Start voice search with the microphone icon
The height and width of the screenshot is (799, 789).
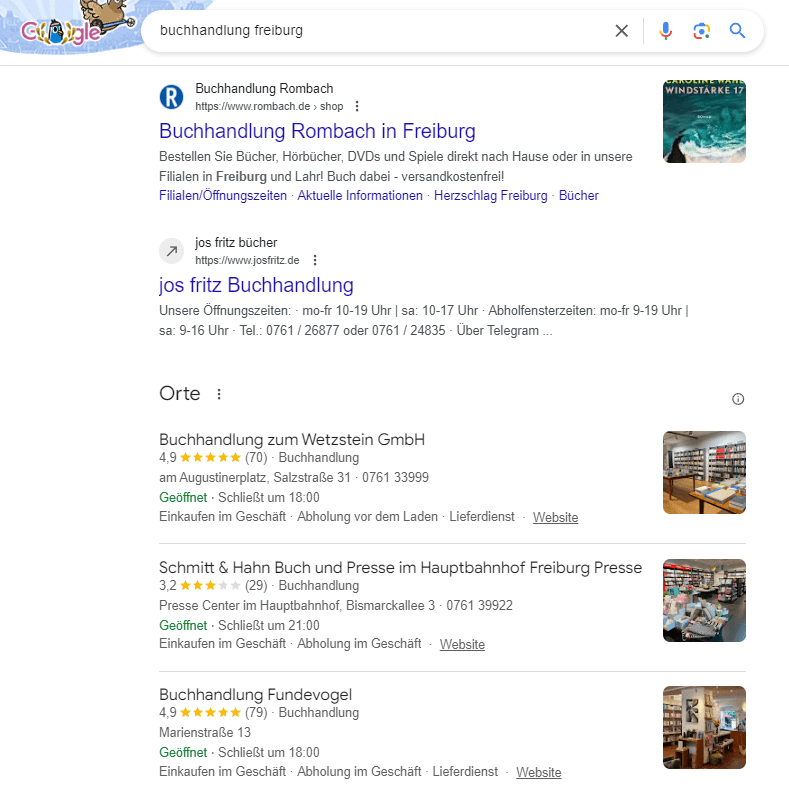point(666,31)
